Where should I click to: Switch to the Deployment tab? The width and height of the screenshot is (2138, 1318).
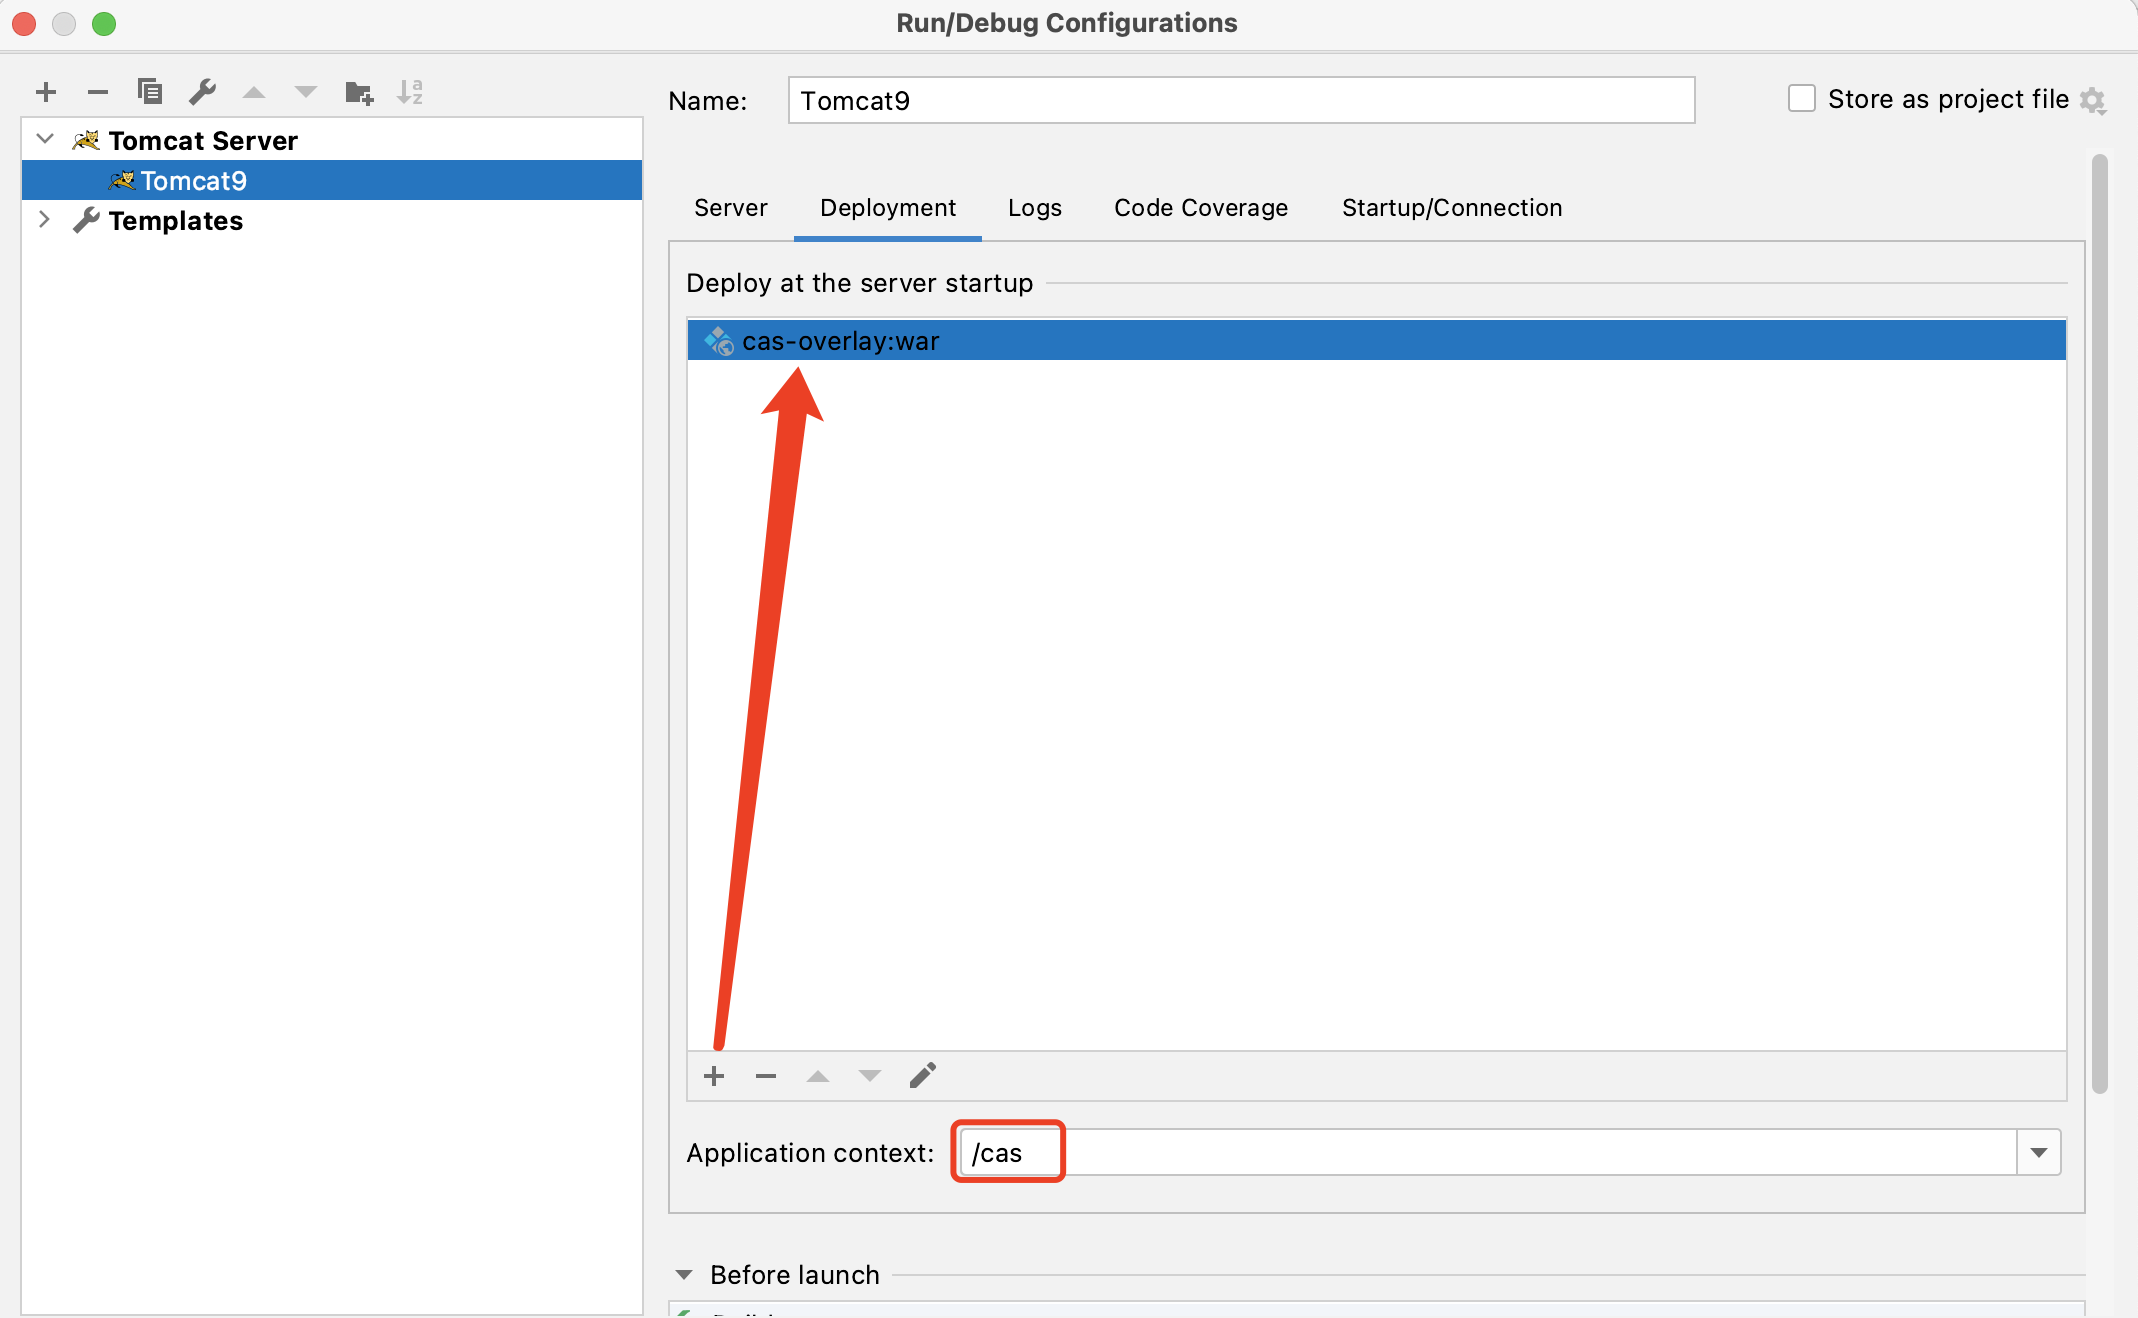pos(888,208)
